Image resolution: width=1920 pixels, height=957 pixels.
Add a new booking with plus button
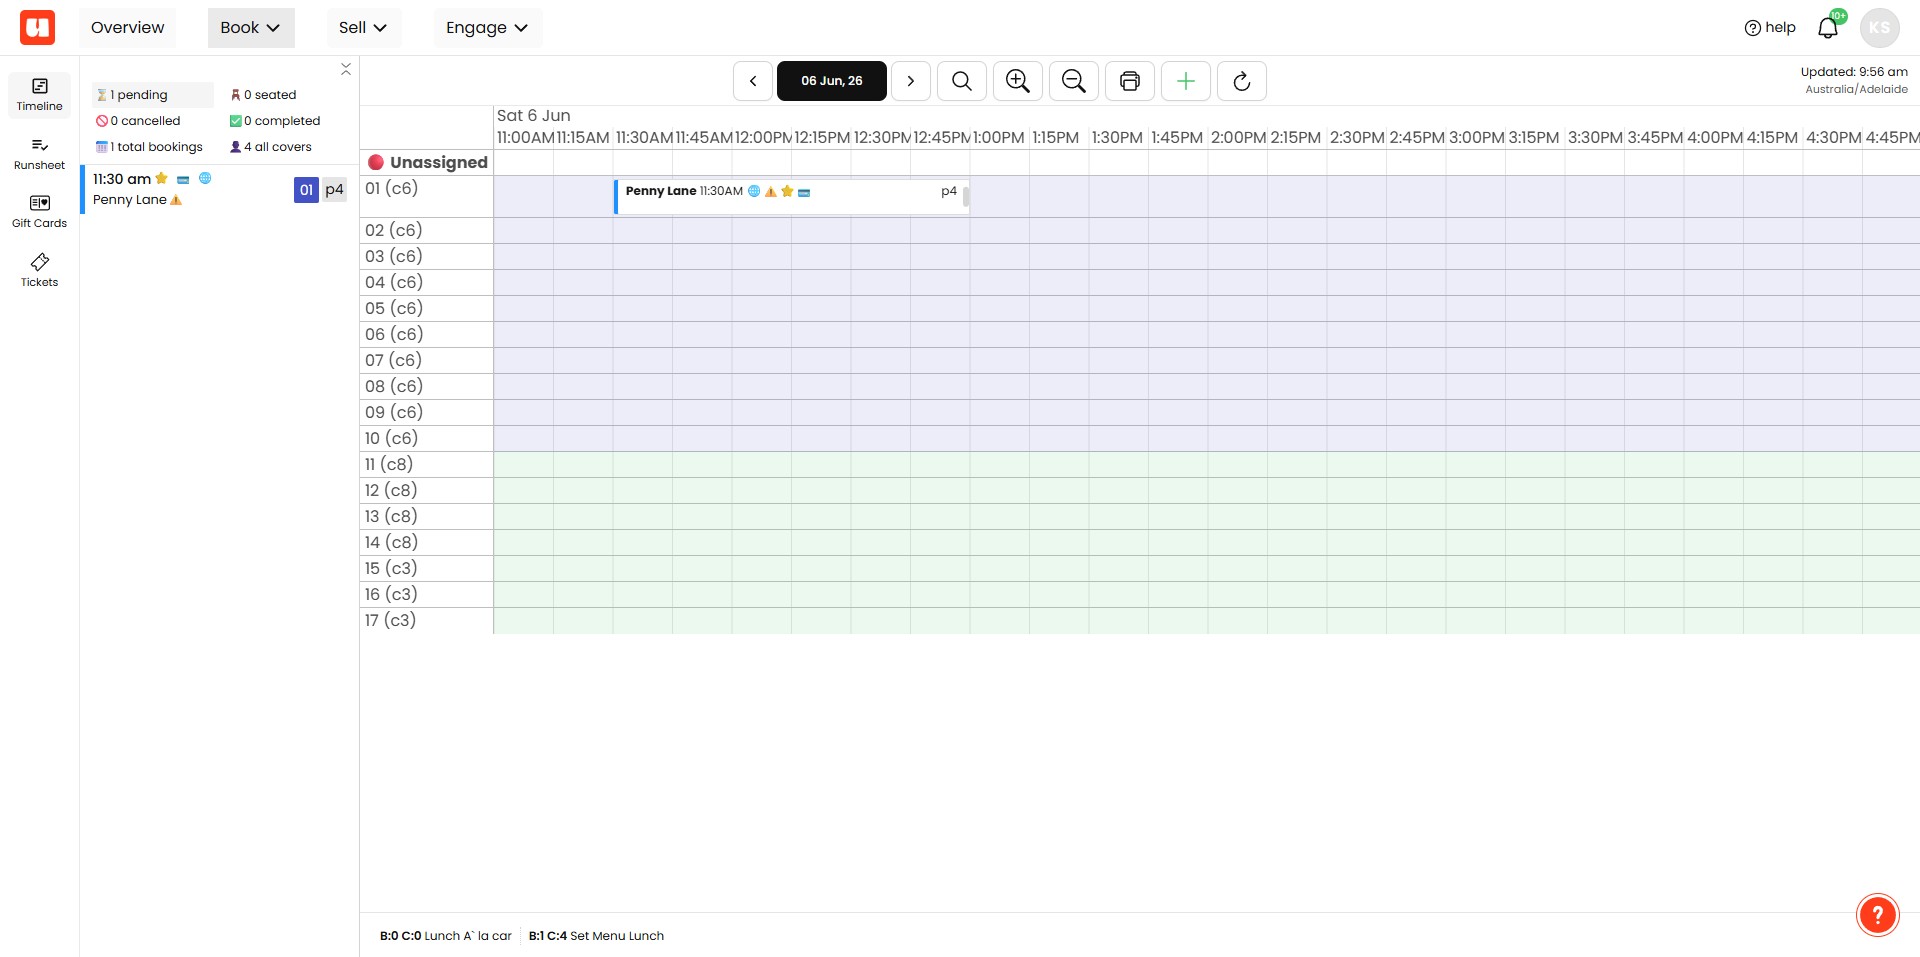pos(1186,81)
